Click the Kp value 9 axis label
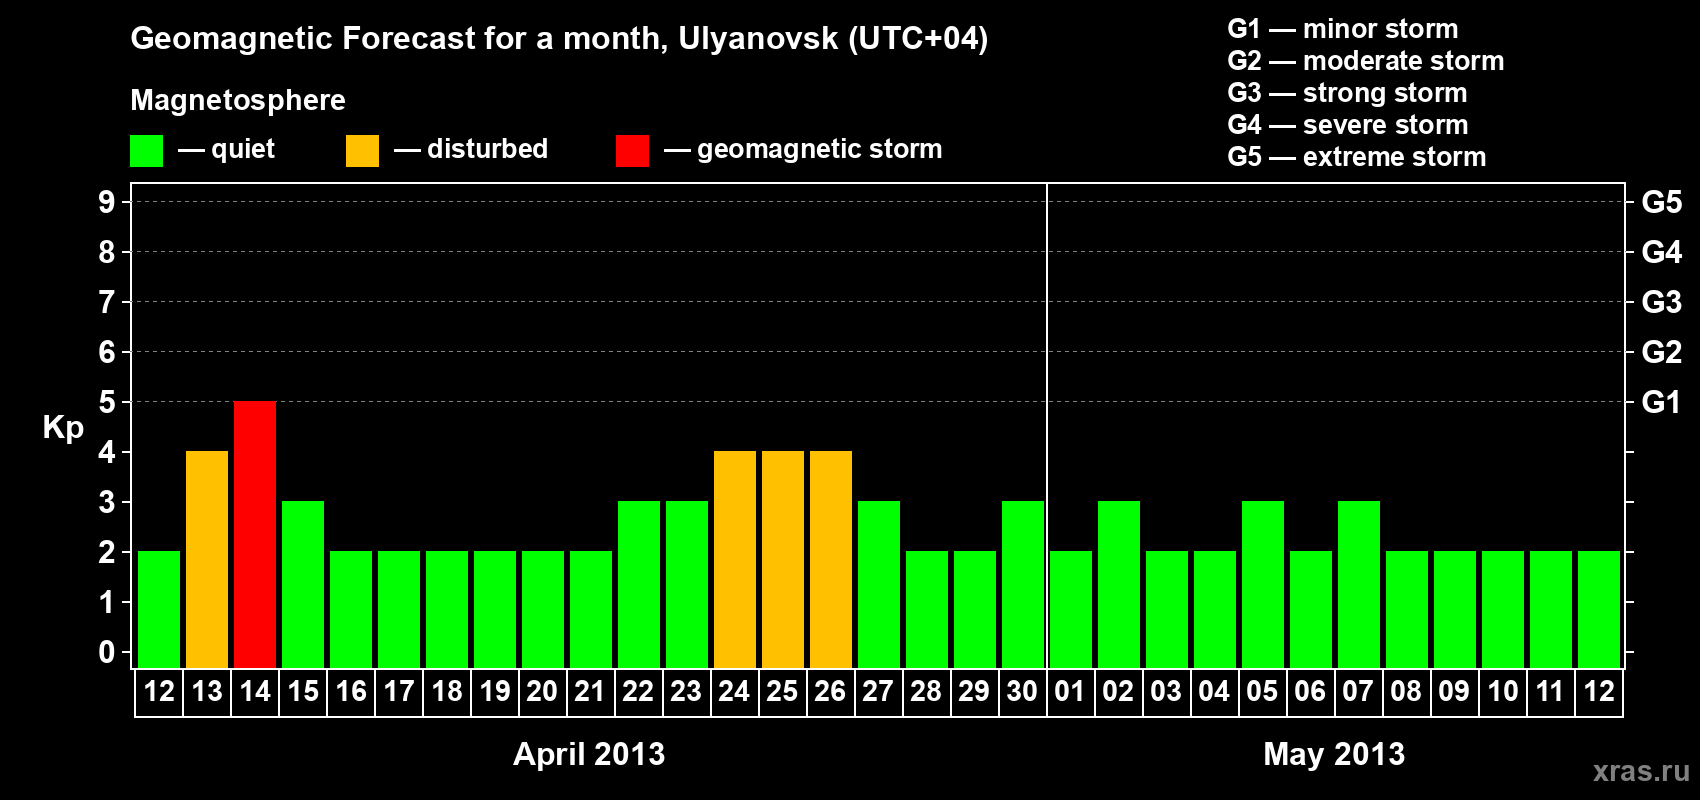Viewport: 1700px width, 800px height. tap(107, 202)
